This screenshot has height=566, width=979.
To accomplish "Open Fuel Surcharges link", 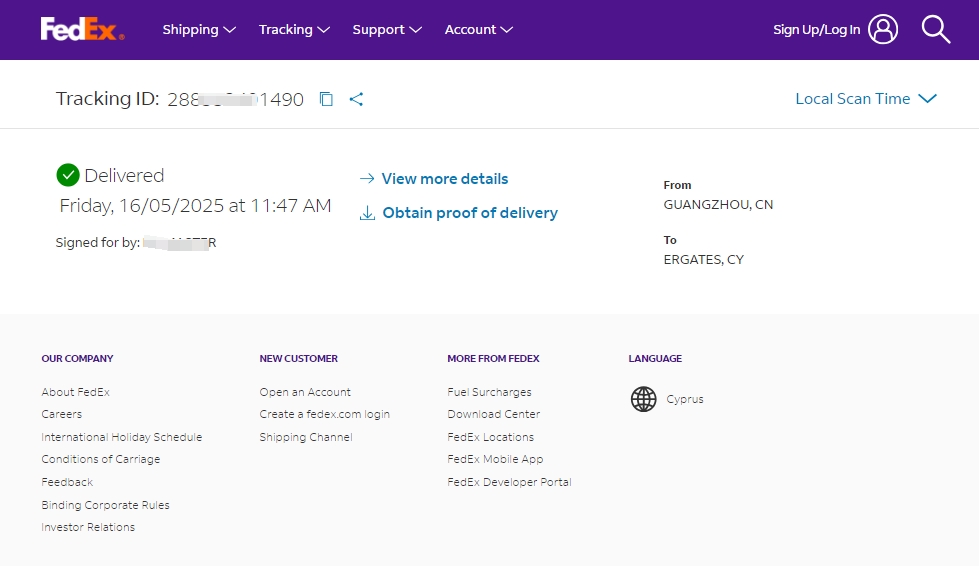I will click(490, 392).
